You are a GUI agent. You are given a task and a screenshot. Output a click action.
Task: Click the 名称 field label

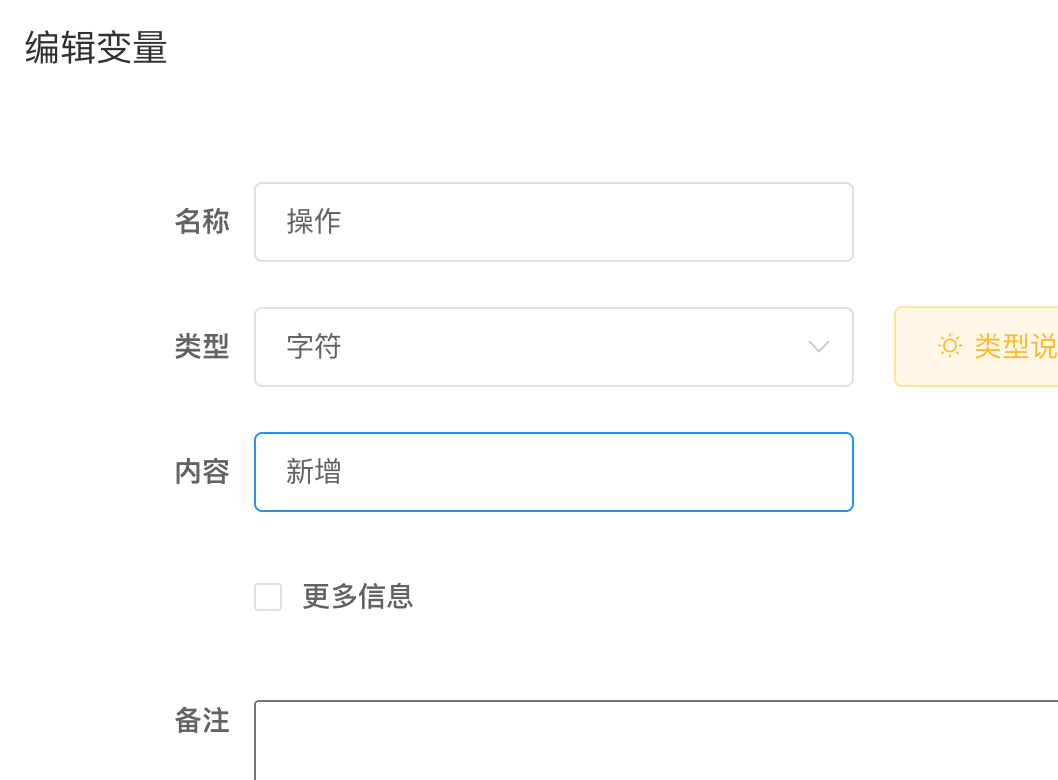click(202, 221)
